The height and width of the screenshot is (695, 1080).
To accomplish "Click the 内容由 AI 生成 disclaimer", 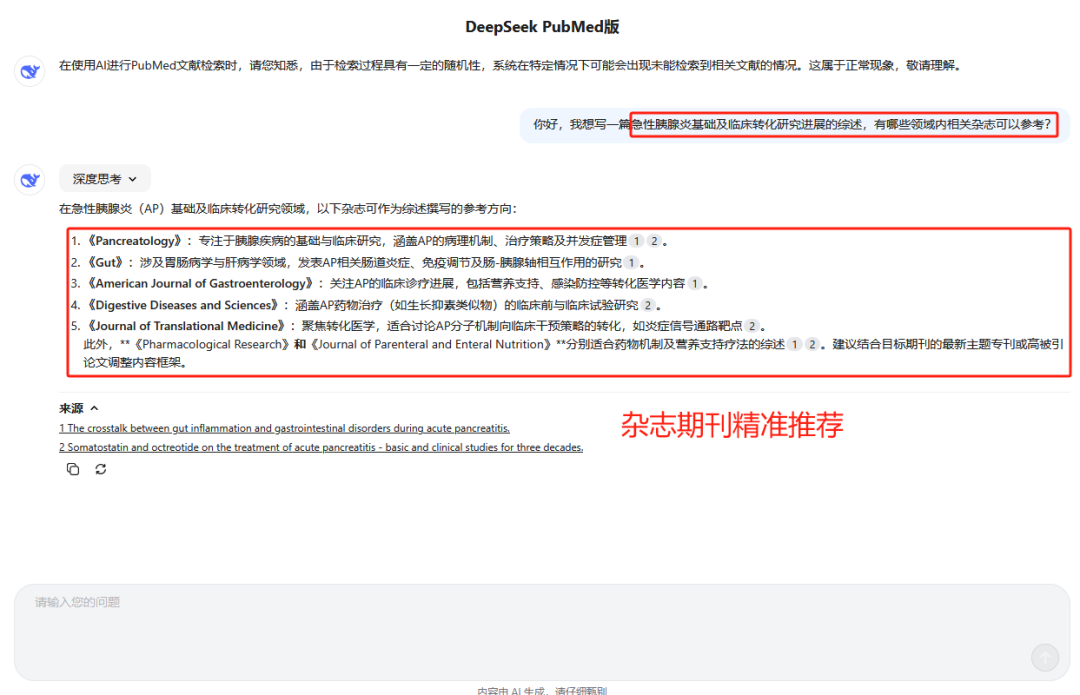I will (x=542, y=690).
